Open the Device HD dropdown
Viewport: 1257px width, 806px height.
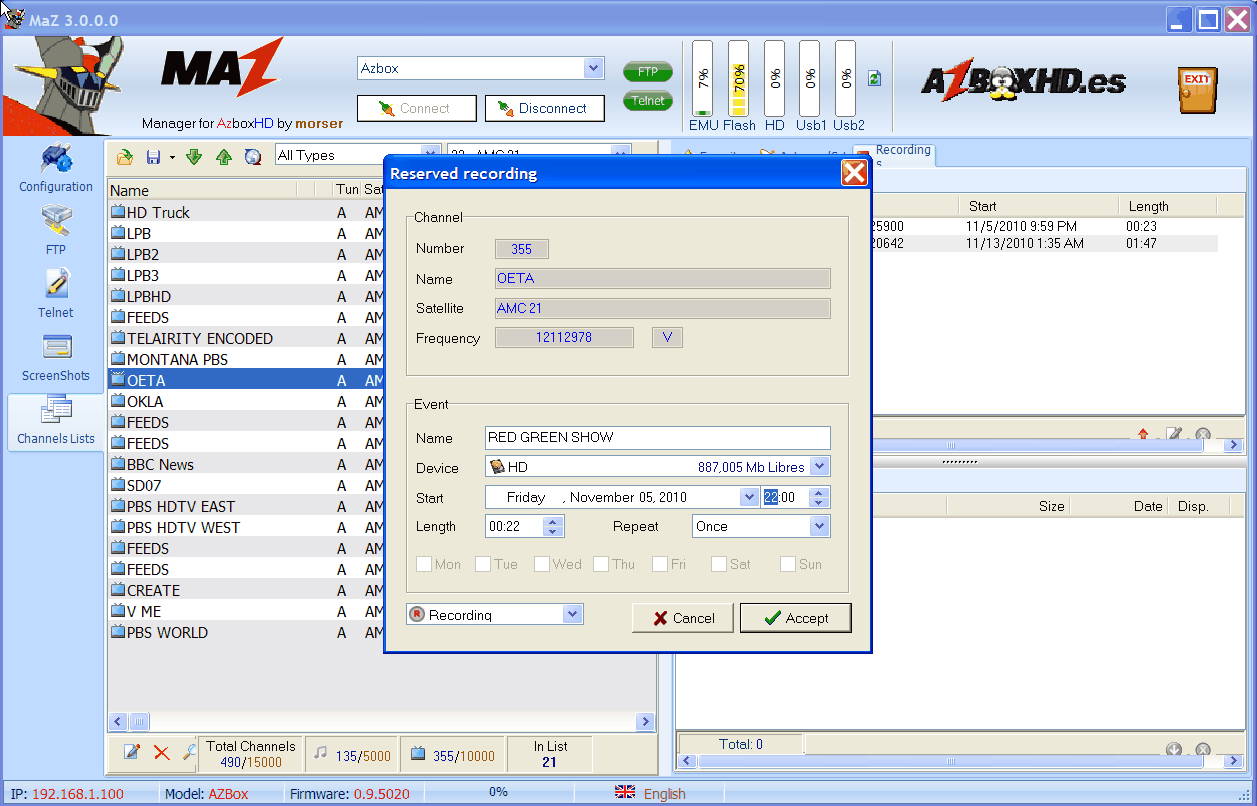pos(819,467)
